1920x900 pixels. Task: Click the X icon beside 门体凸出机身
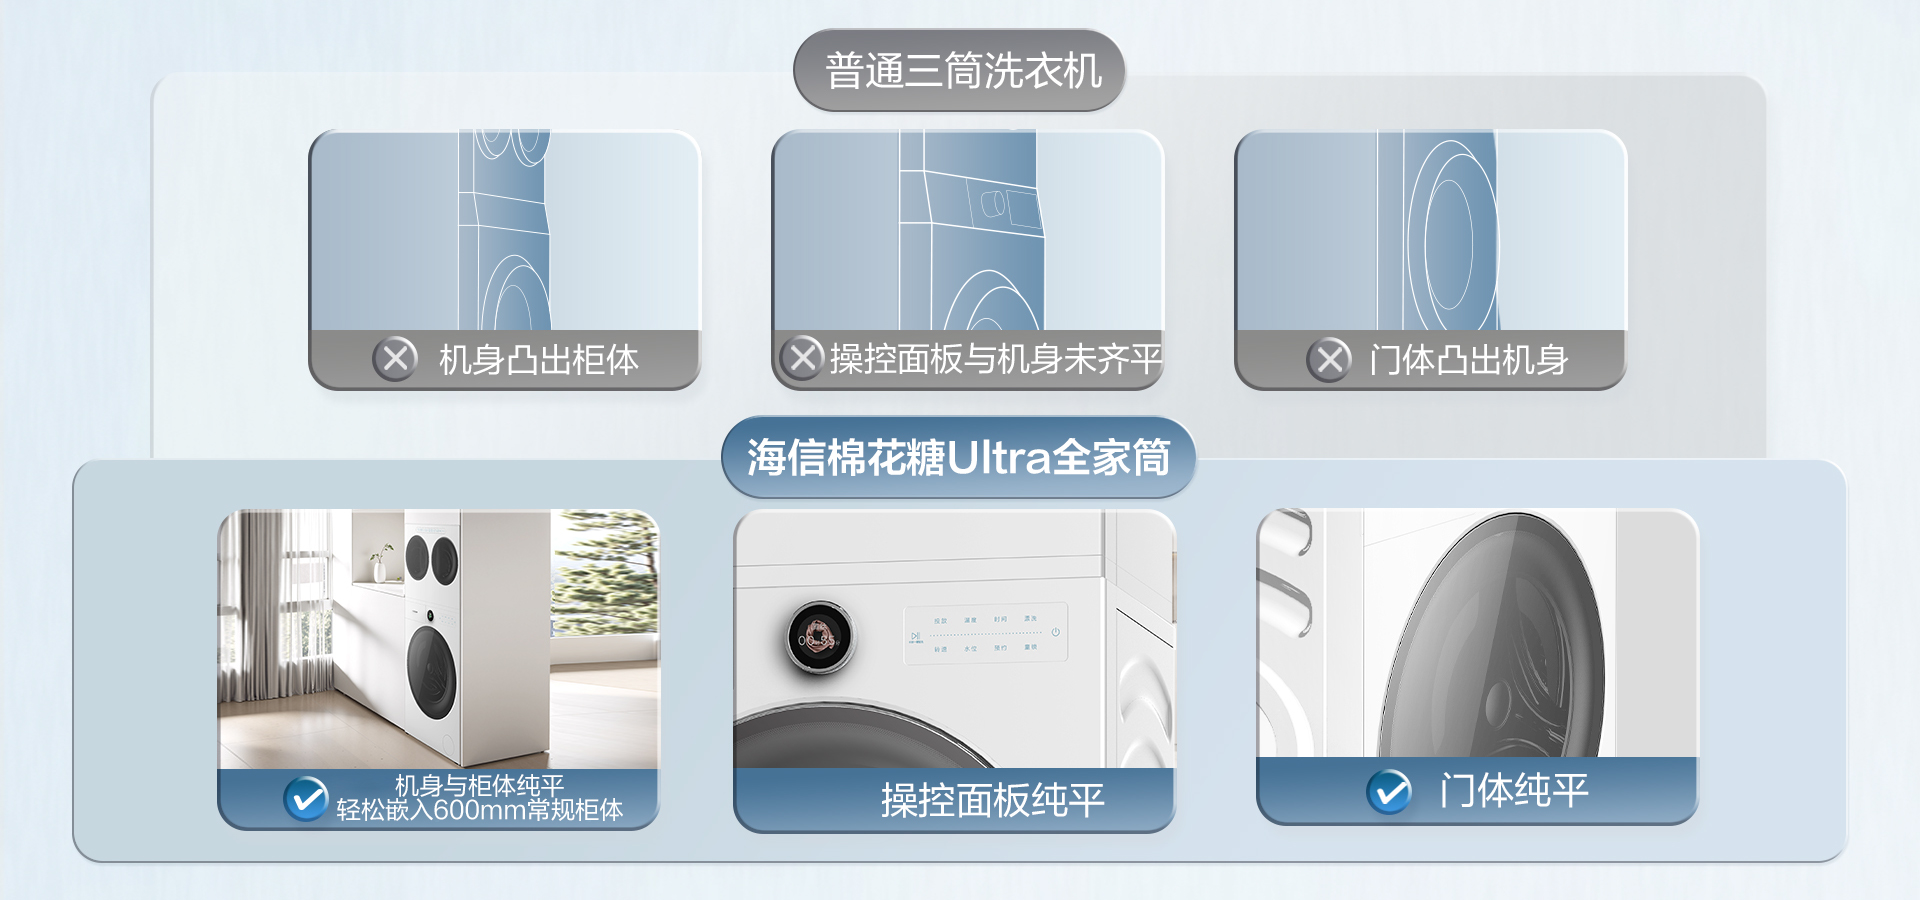pos(1330,359)
